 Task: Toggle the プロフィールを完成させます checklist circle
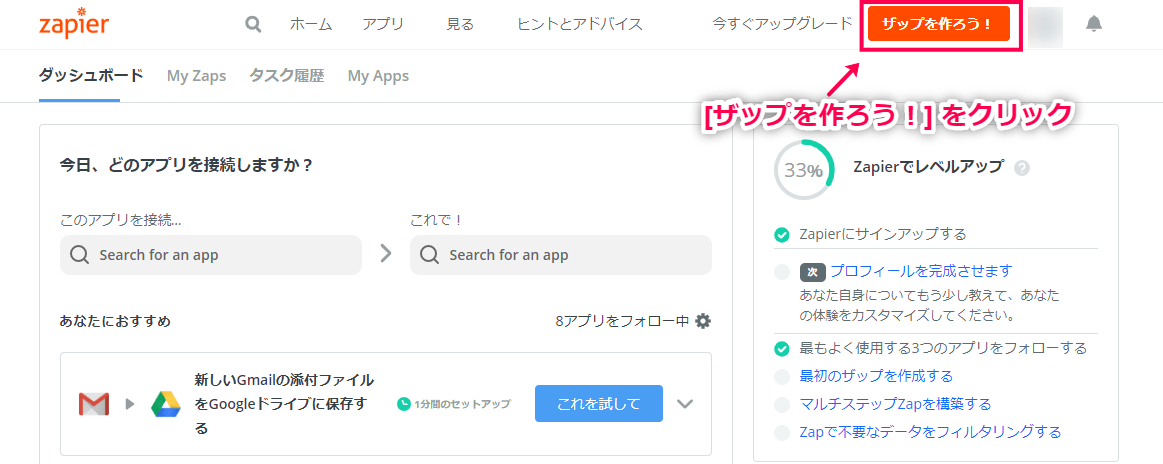point(781,272)
